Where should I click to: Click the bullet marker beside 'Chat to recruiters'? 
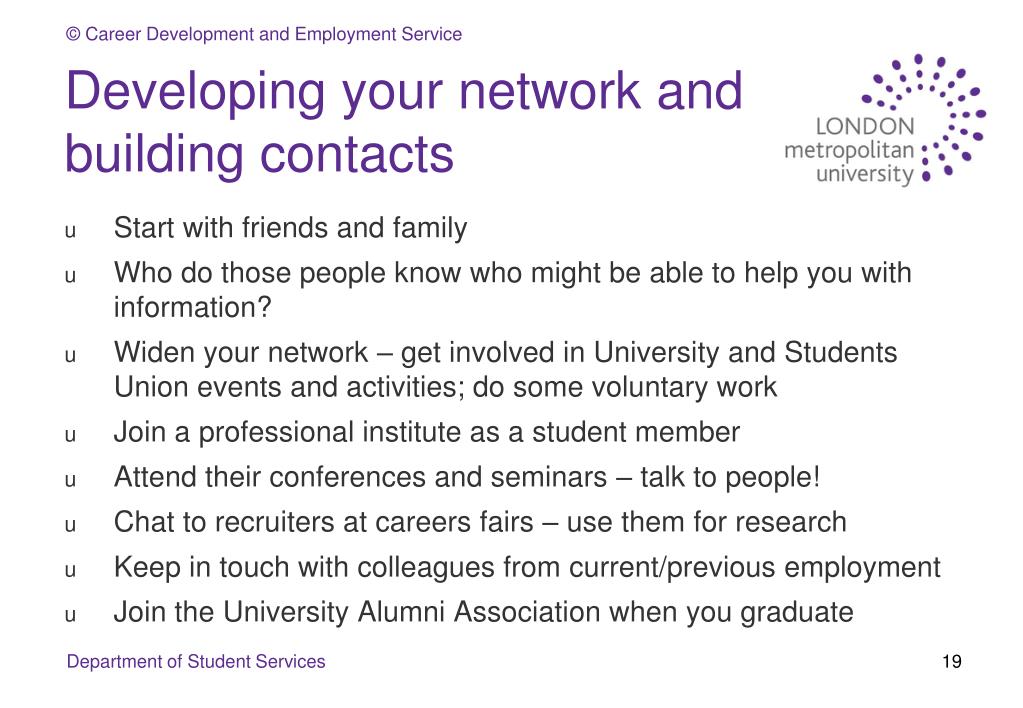pos(70,525)
